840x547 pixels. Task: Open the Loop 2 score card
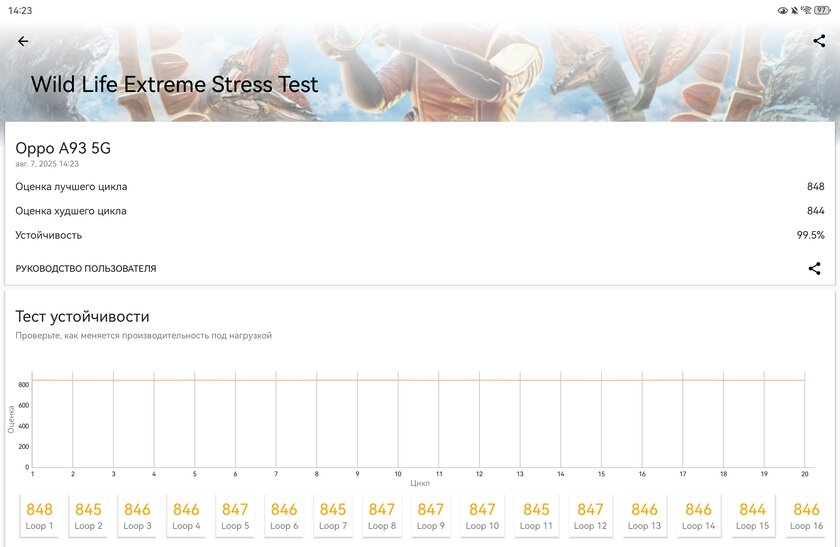(88, 516)
